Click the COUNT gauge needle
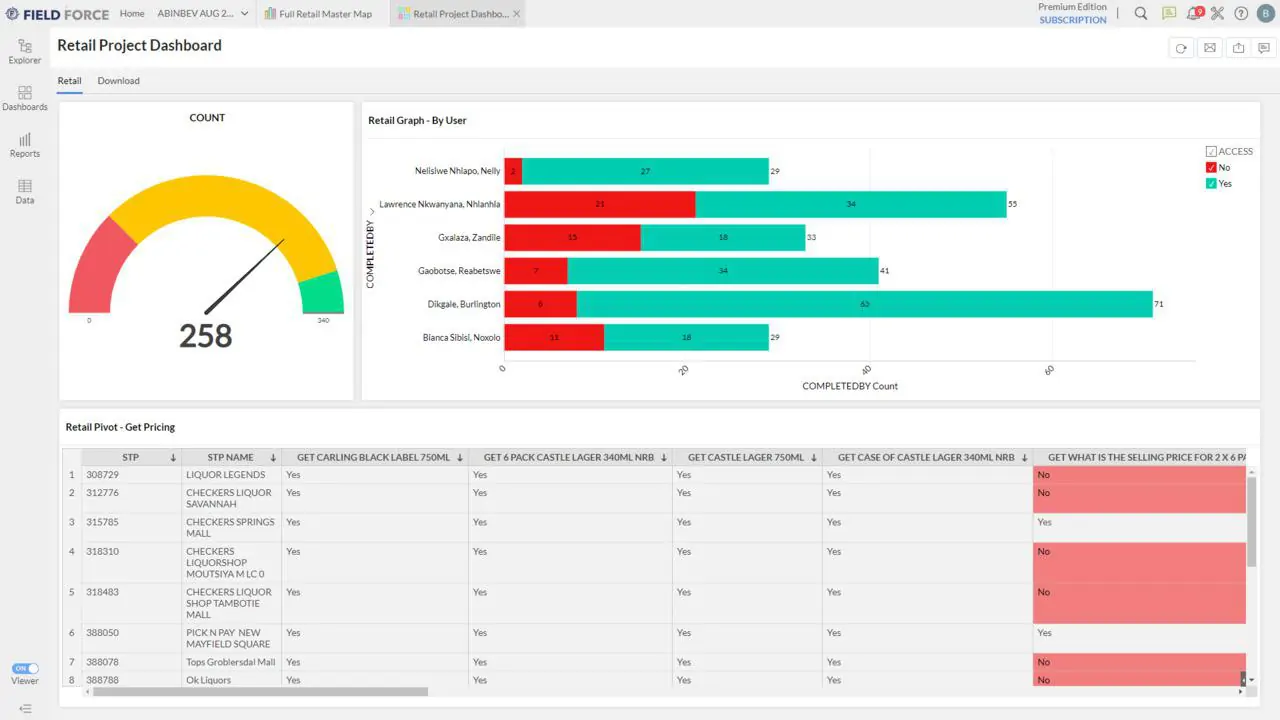Viewport: 1280px width, 720px height. [245, 276]
